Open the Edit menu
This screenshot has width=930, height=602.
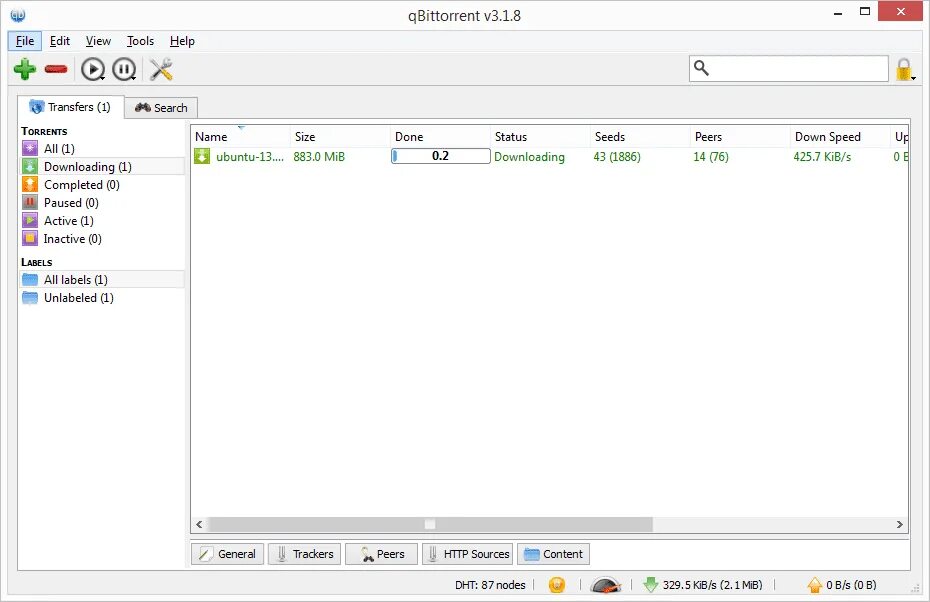tap(59, 41)
